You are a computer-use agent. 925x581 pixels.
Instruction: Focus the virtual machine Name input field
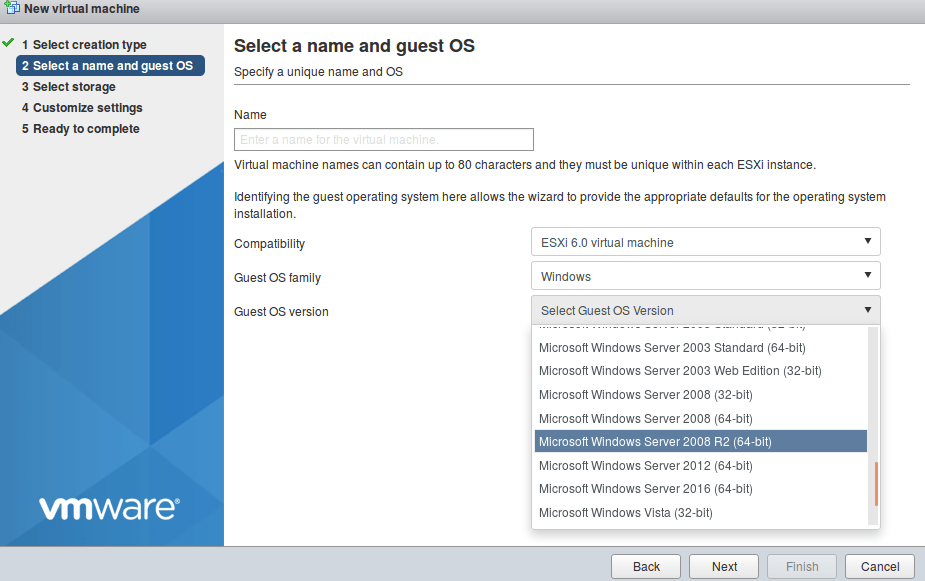pyautogui.click(x=383, y=140)
